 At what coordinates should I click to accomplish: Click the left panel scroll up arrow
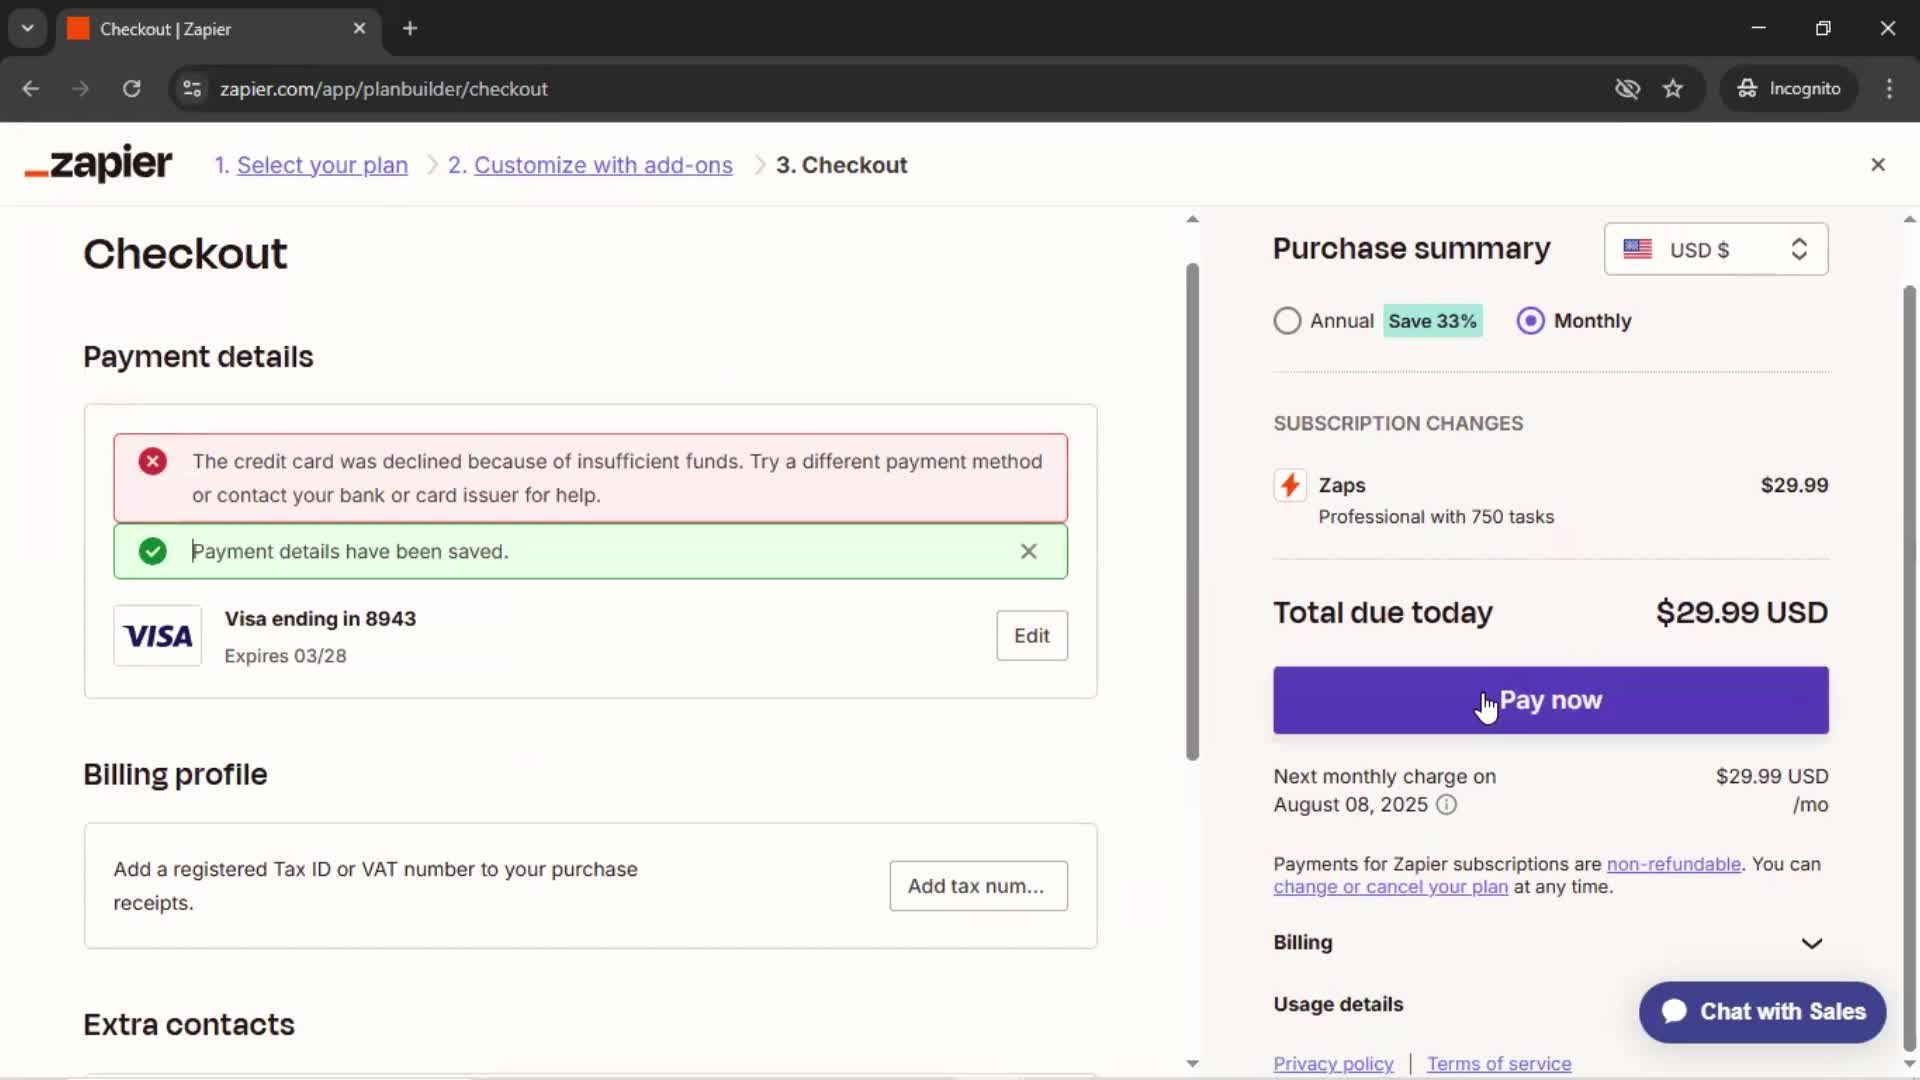pos(1192,219)
